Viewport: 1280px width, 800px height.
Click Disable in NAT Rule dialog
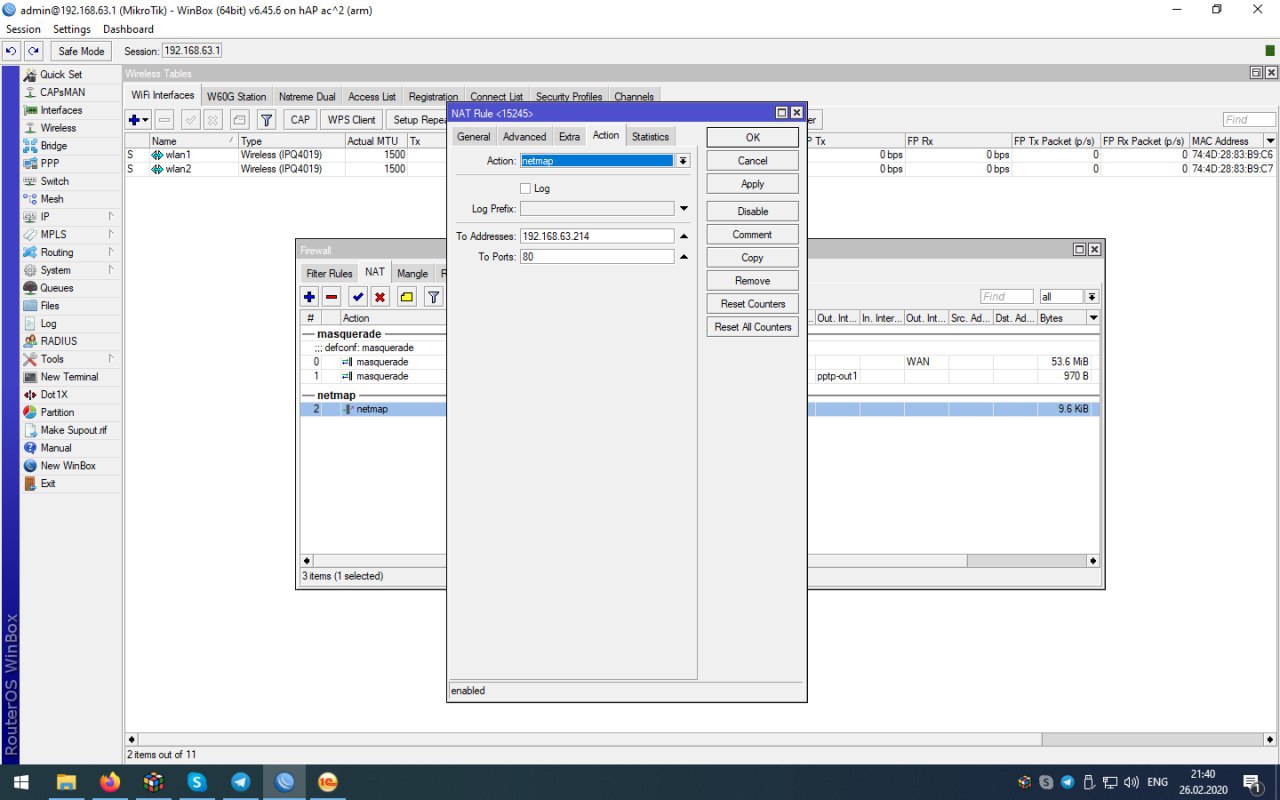(753, 211)
